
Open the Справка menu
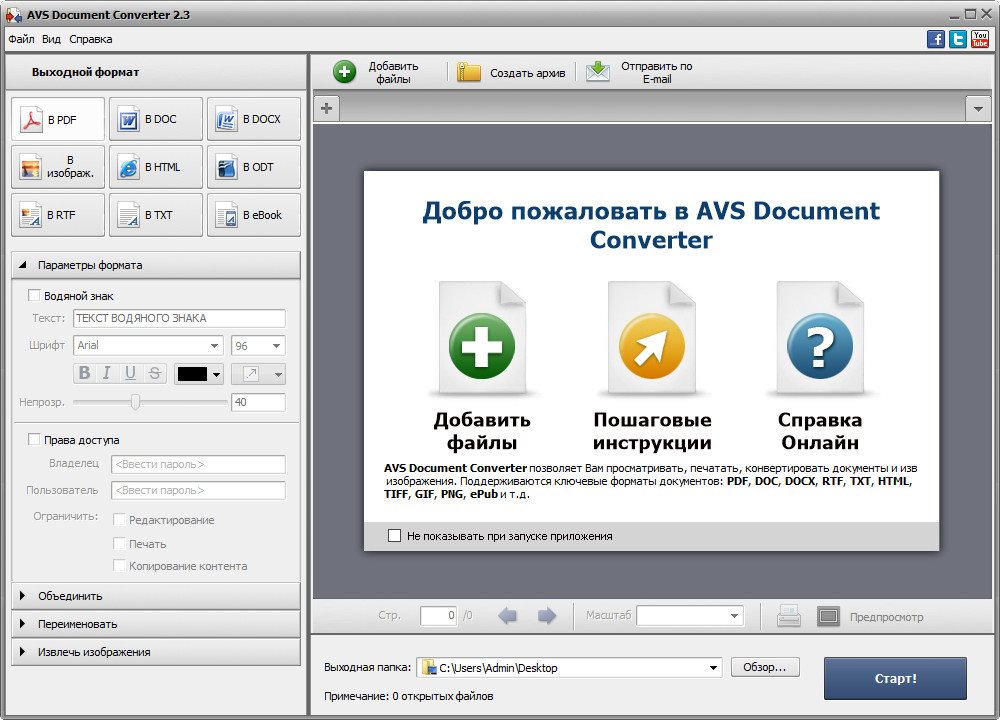pos(91,39)
